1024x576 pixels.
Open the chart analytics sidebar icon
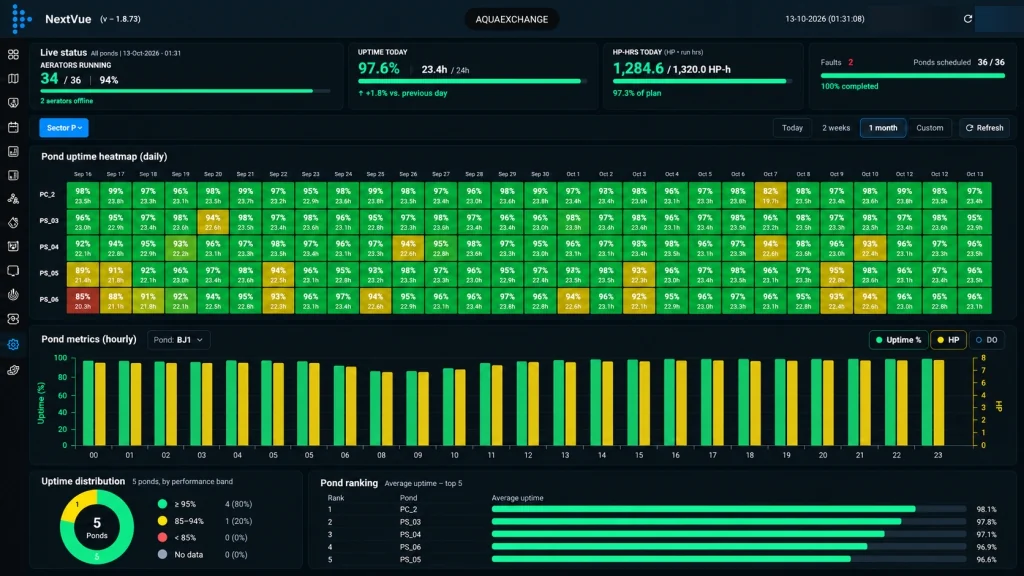pyautogui.click(x=13, y=152)
